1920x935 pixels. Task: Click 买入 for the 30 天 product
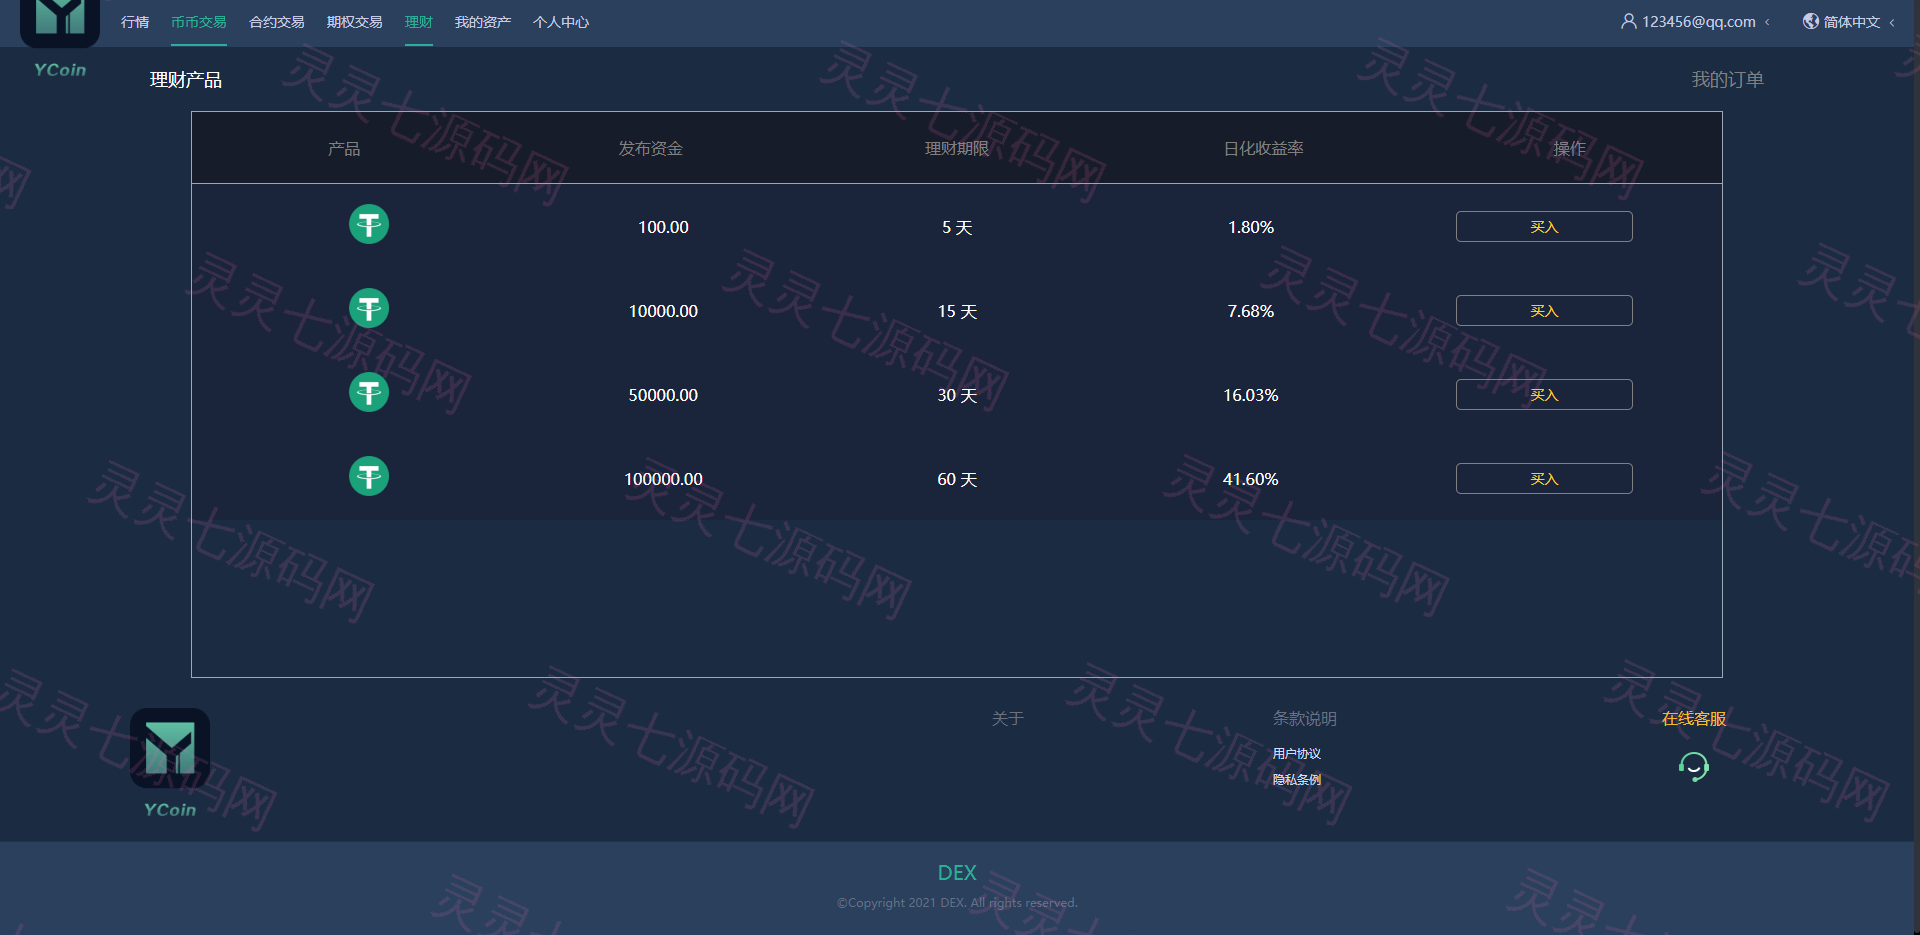tap(1544, 395)
